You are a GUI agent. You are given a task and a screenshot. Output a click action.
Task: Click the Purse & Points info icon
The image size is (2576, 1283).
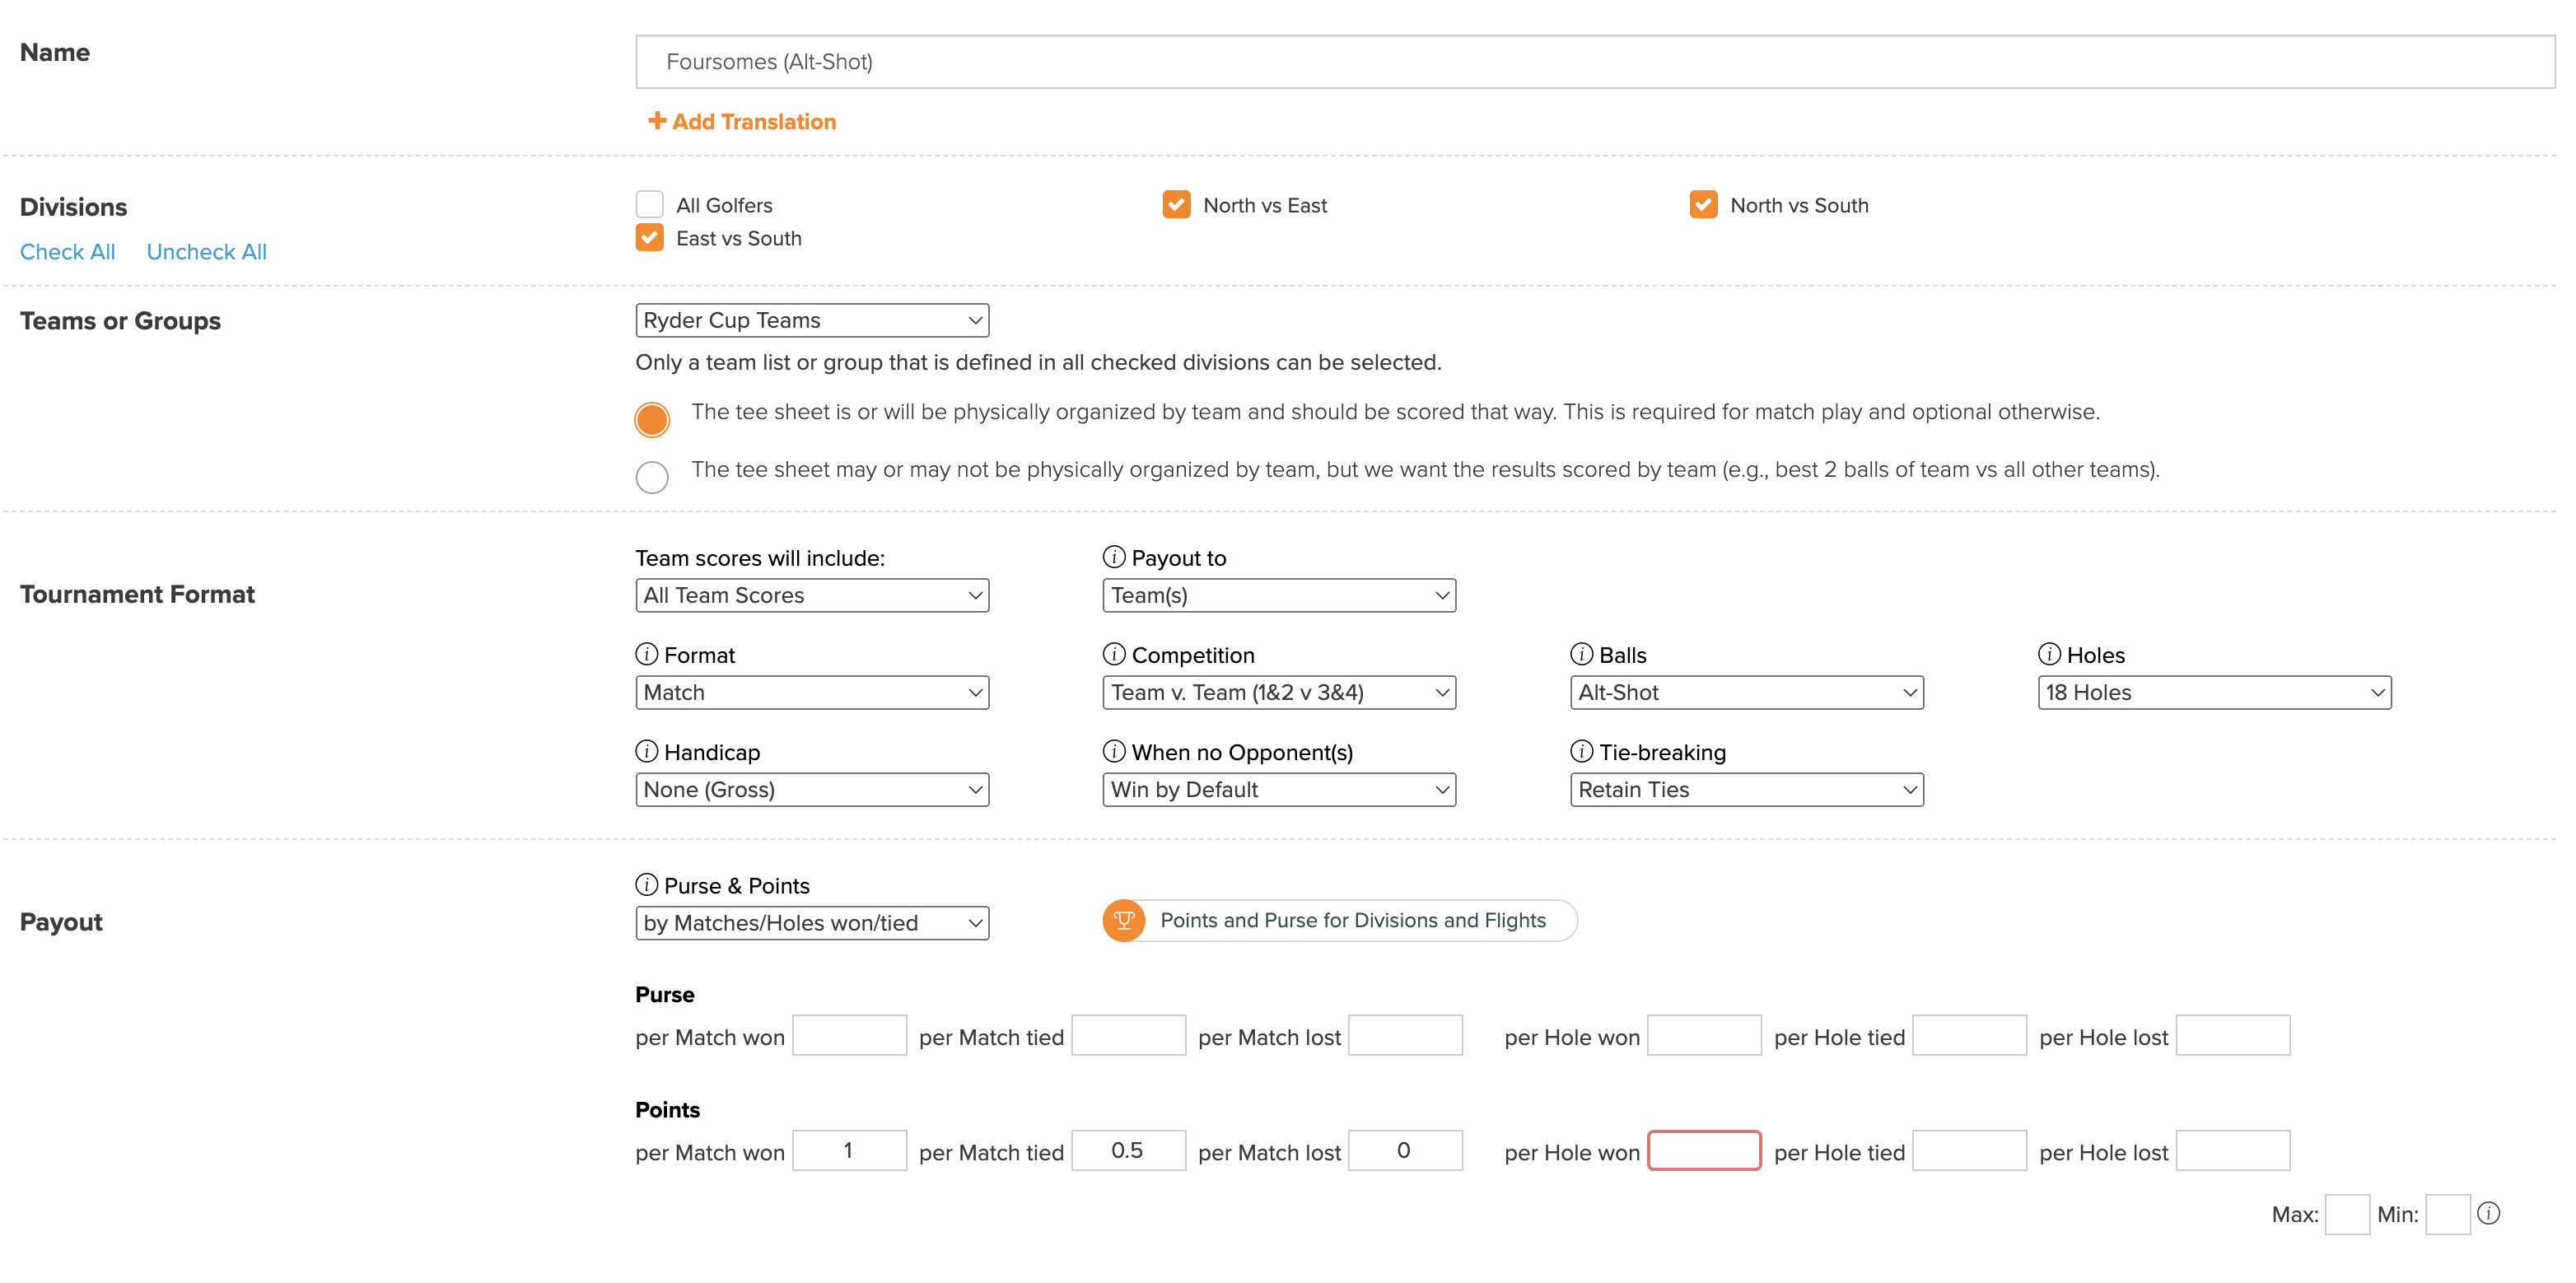(x=646, y=885)
